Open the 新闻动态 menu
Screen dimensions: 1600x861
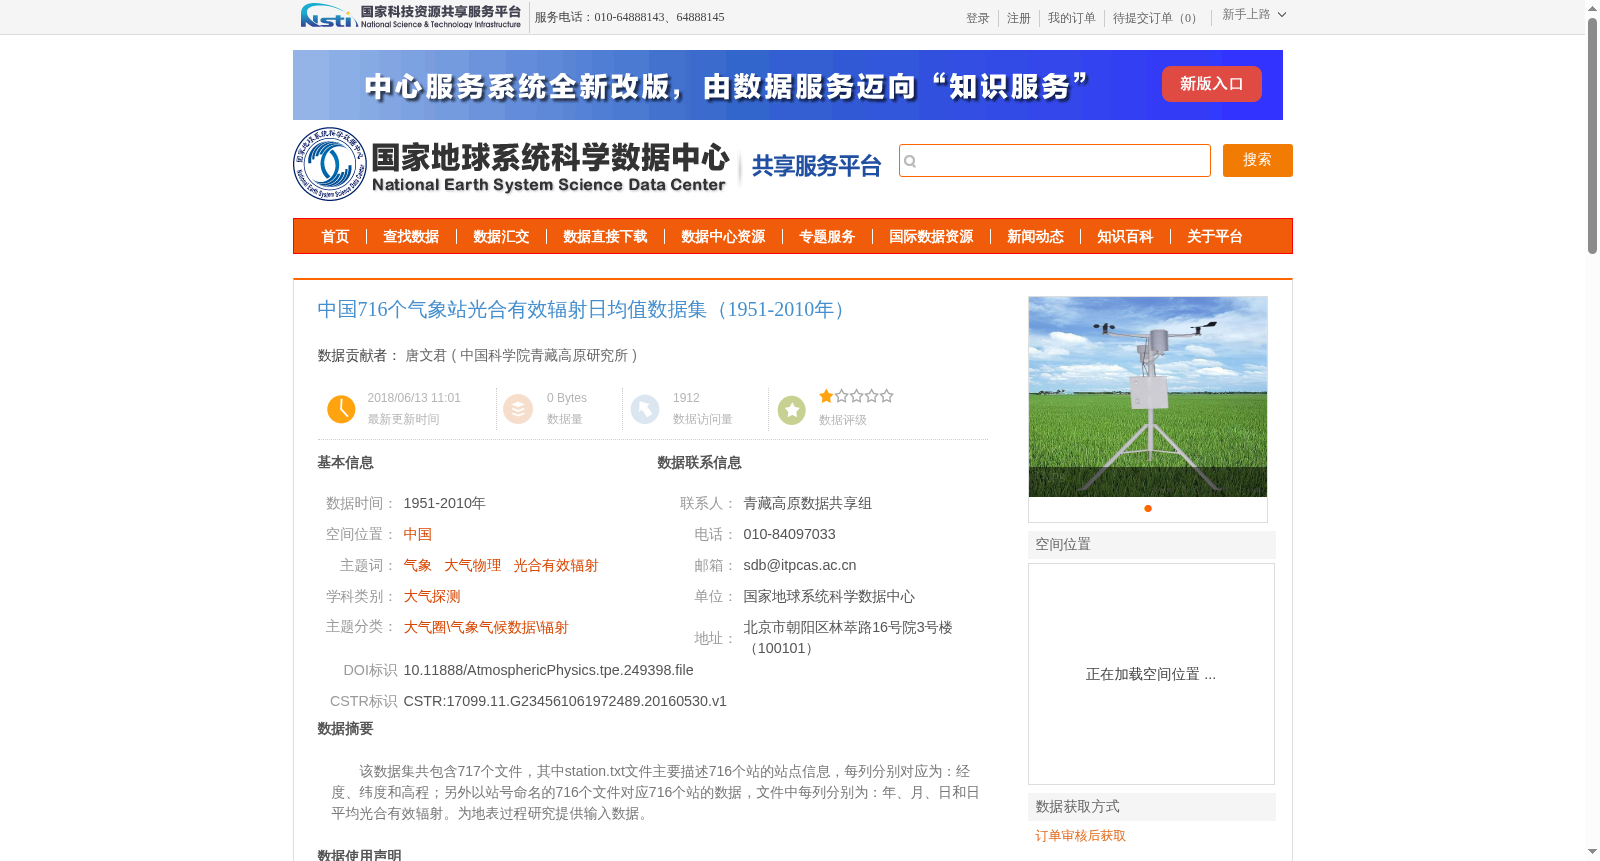(1035, 236)
